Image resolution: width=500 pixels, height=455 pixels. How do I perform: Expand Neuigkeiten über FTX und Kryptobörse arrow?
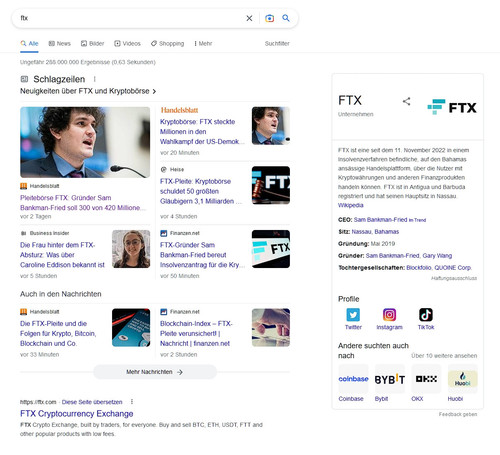pyautogui.click(x=154, y=91)
